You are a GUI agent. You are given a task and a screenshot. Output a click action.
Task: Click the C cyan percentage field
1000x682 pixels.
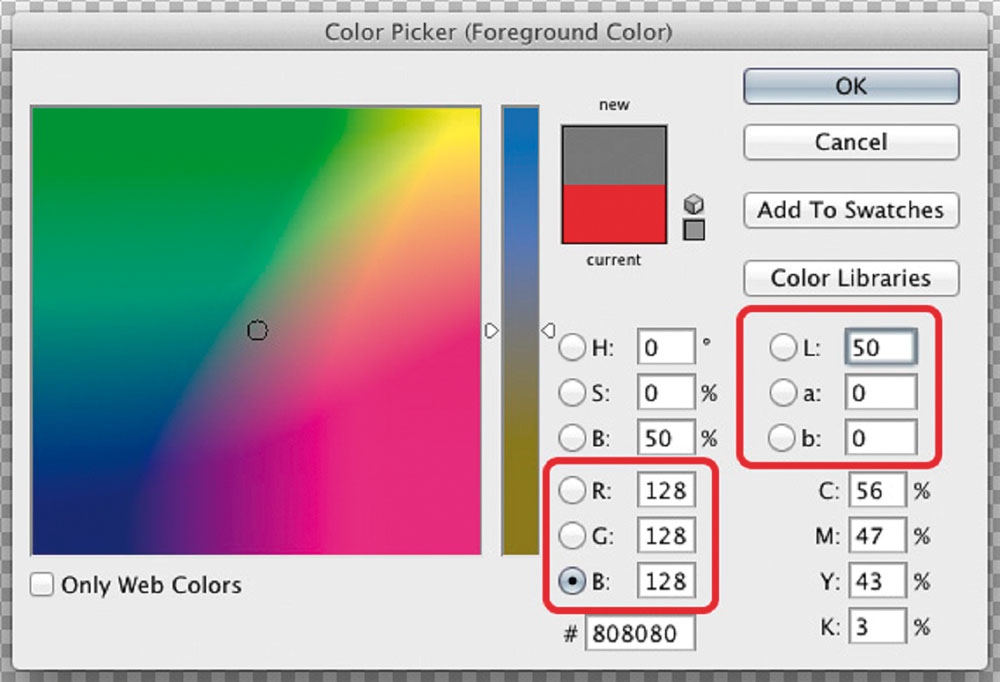[x=877, y=491]
